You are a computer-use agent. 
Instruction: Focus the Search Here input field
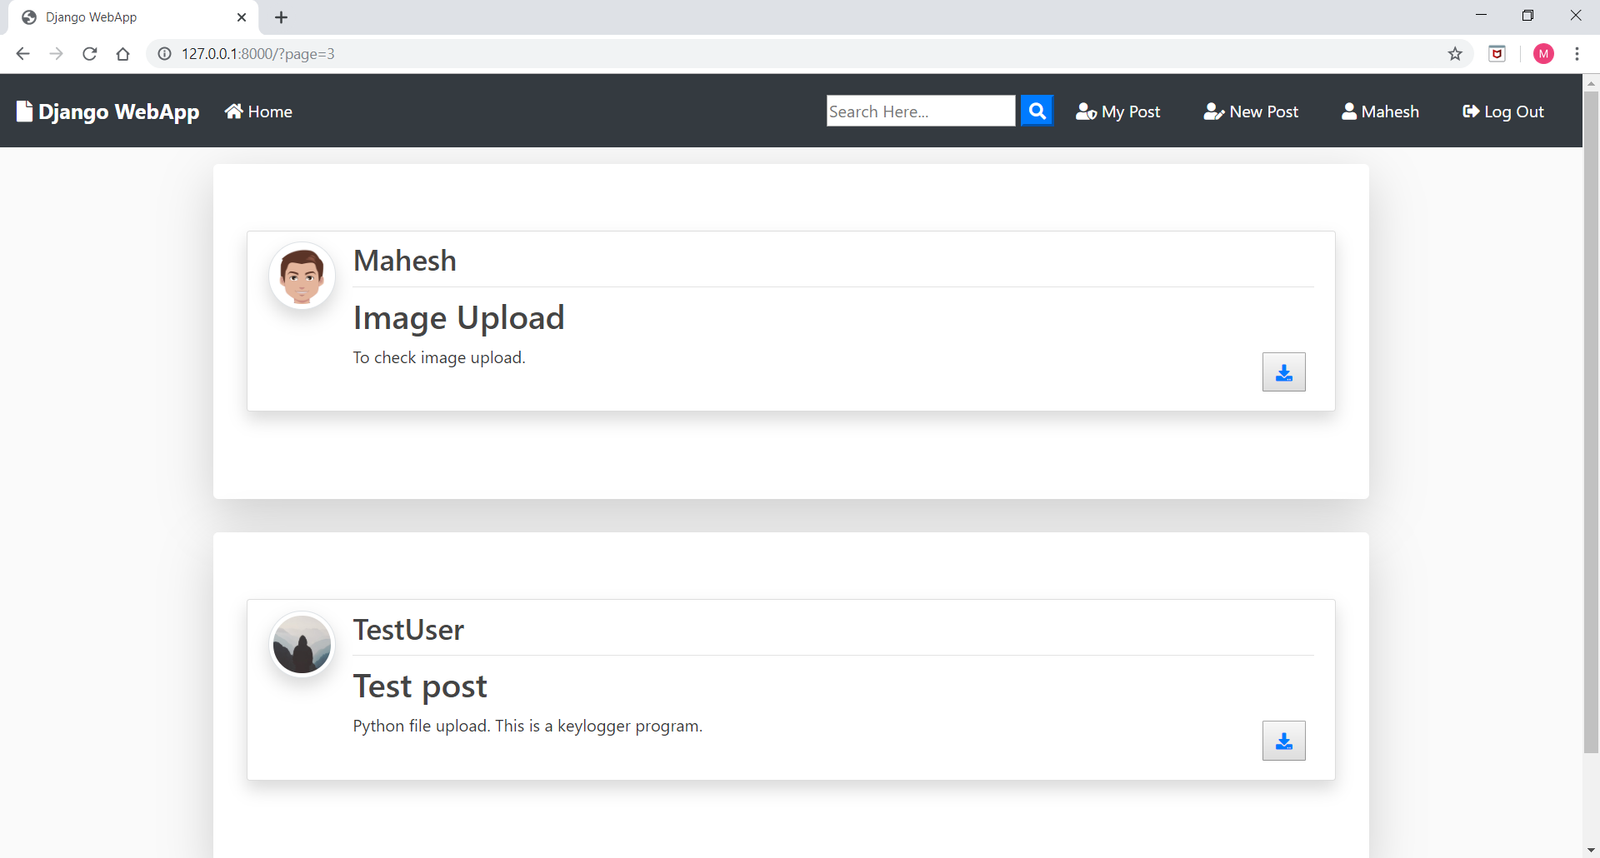click(920, 111)
